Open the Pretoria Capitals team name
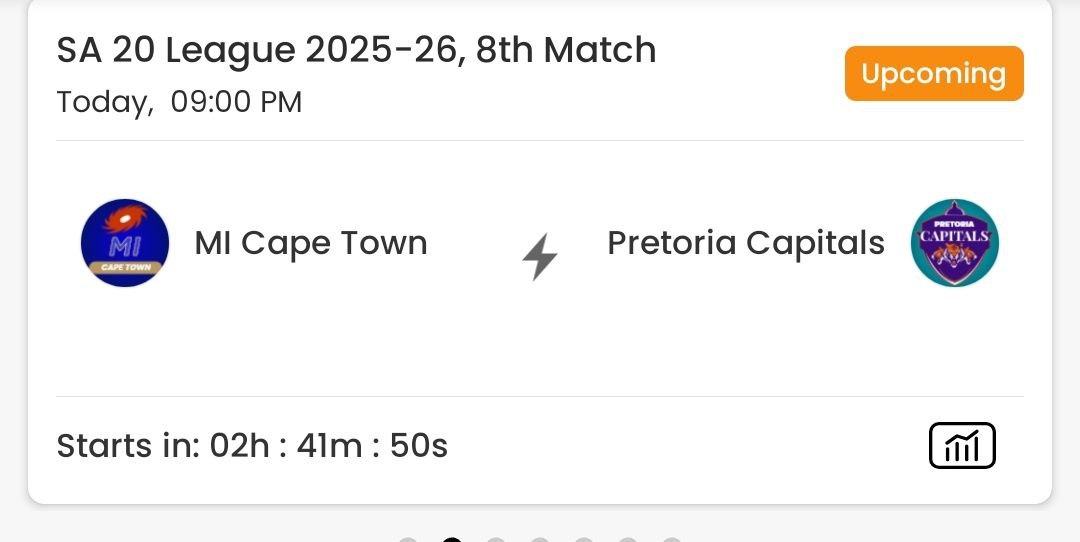Image resolution: width=1080 pixels, height=542 pixels. click(746, 243)
